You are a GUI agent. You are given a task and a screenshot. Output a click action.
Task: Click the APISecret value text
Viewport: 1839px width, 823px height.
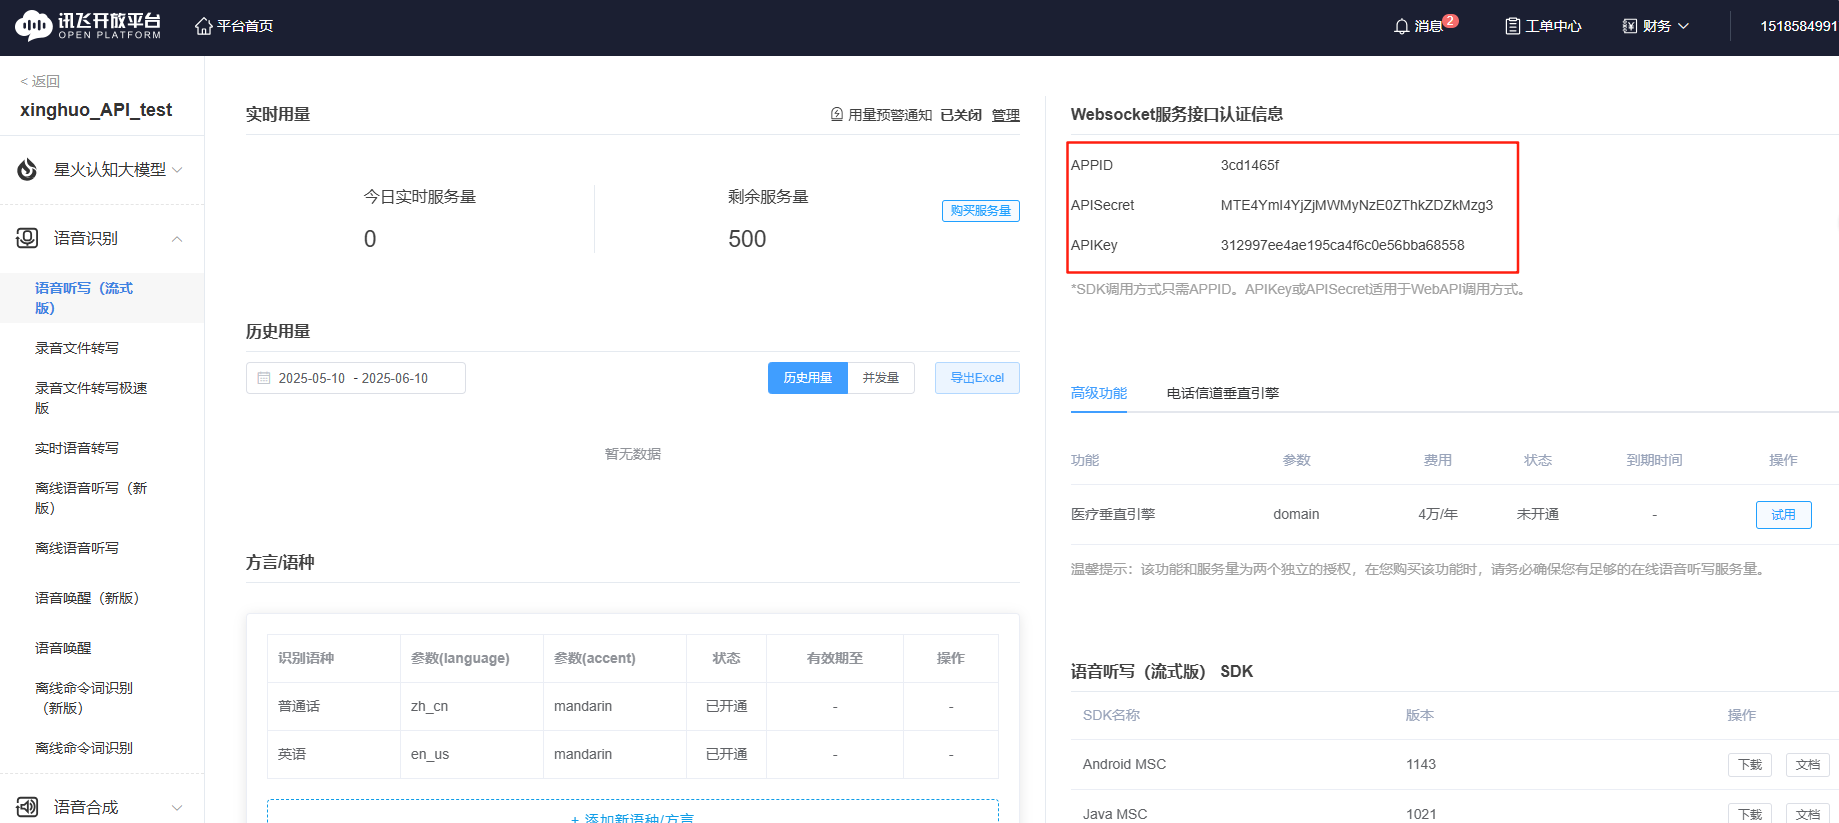[x=1357, y=205]
